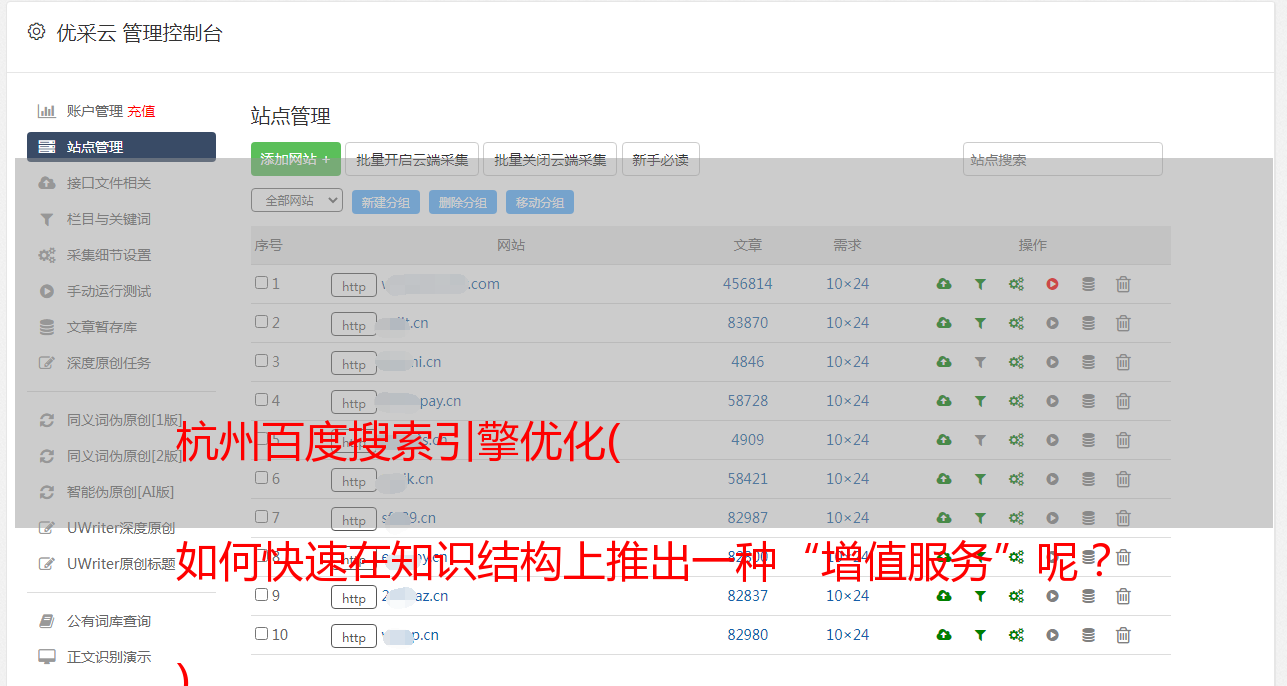Click play icon in the 4909 row
Screen dimensions: 1287x686
point(1052,440)
